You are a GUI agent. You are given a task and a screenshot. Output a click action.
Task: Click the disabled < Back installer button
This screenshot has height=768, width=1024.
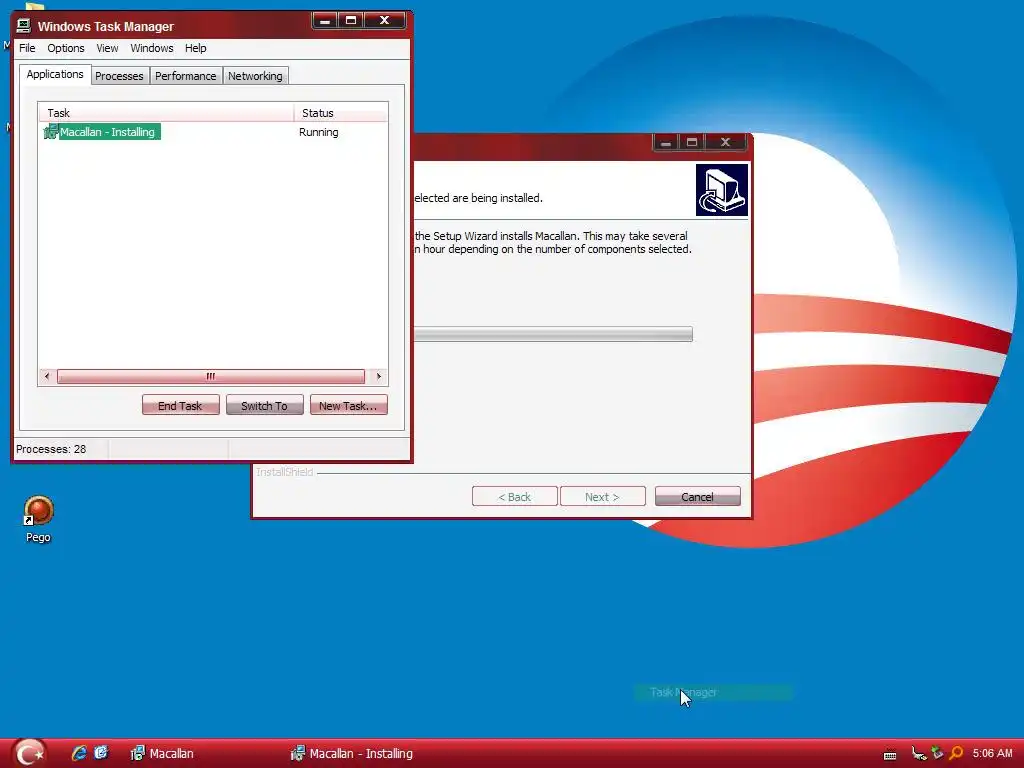[515, 497]
